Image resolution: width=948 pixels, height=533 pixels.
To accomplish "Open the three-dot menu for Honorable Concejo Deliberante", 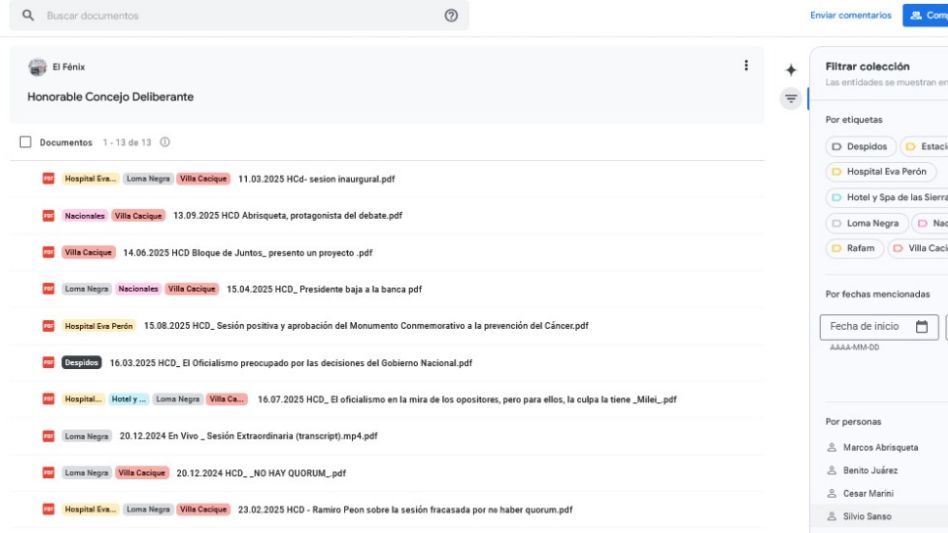I will point(746,66).
